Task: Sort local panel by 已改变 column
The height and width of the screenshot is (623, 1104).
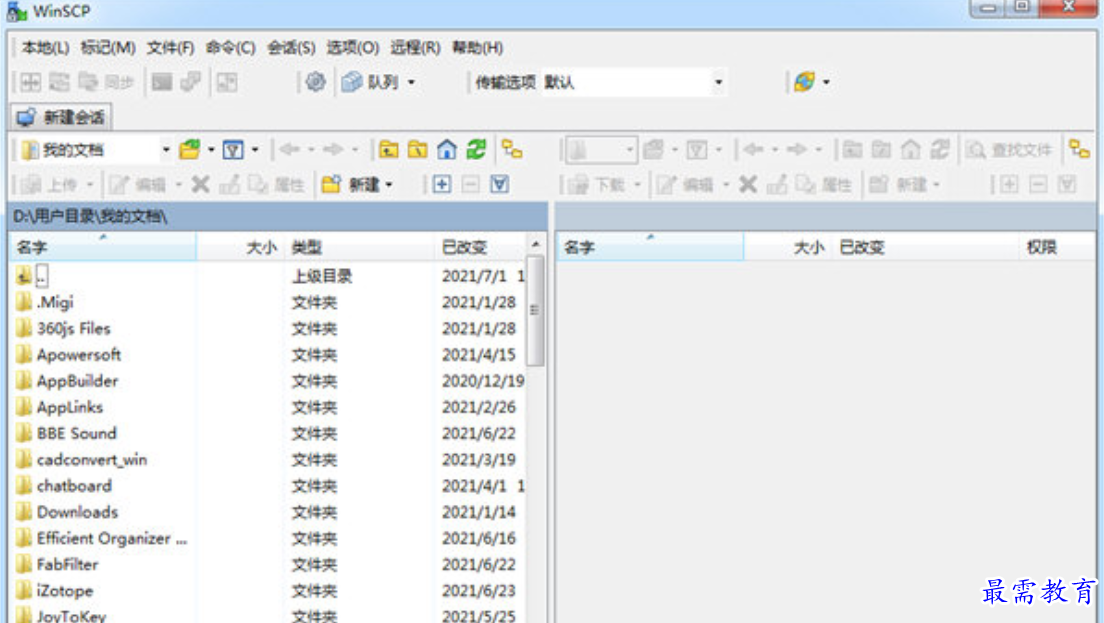Action: pyautogui.click(x=480, y=247)
